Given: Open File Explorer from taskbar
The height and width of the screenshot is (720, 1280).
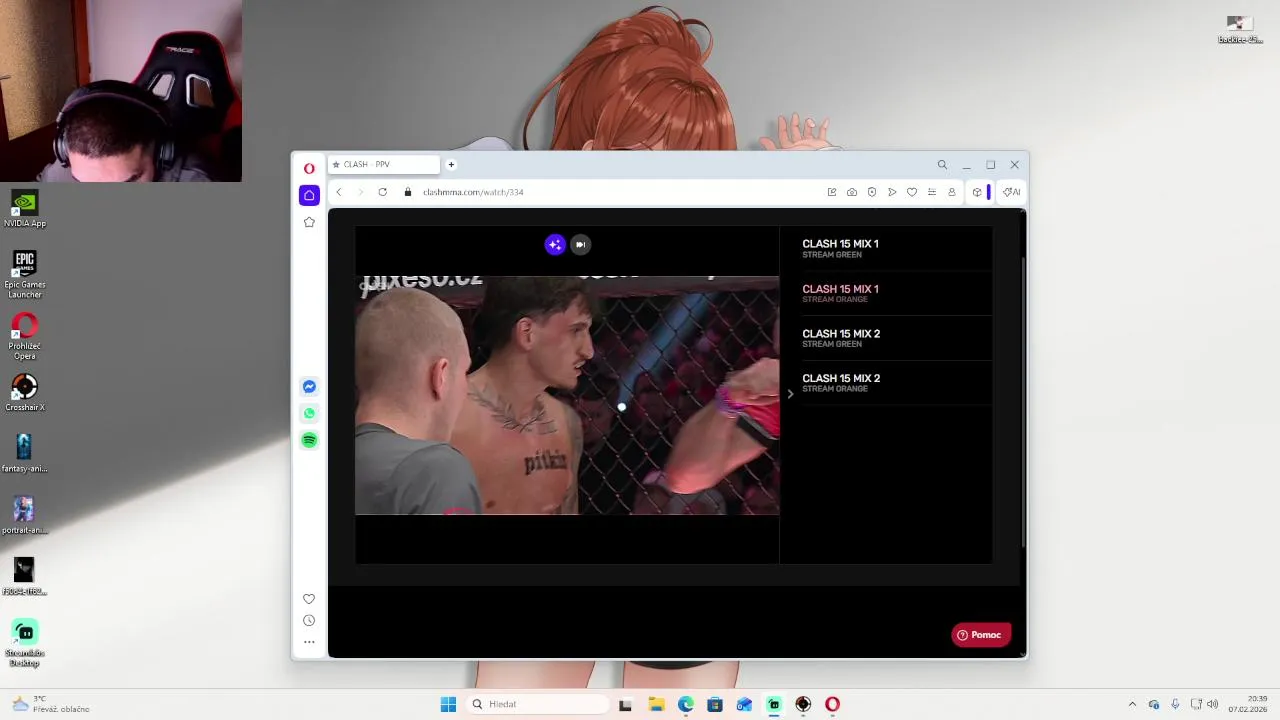Looking at the screenshot, I should click(x=656, y=704).
